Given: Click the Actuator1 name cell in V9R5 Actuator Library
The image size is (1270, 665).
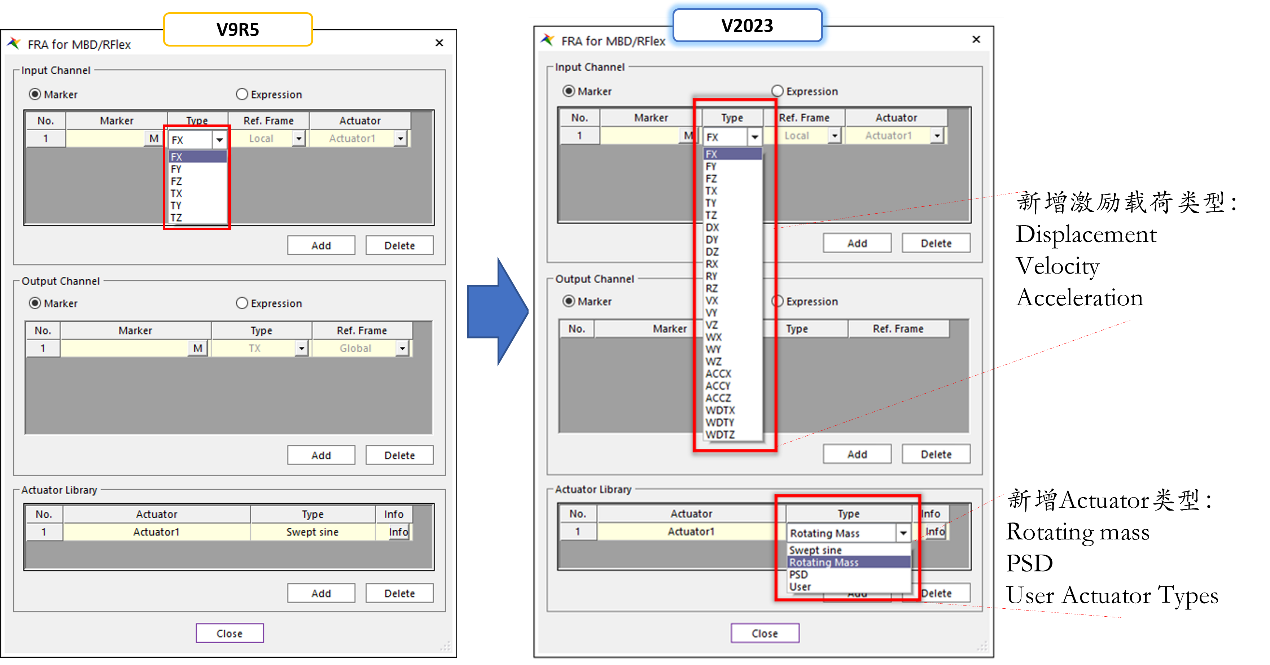Looking at the screenshot, I should tap(156, 532).
